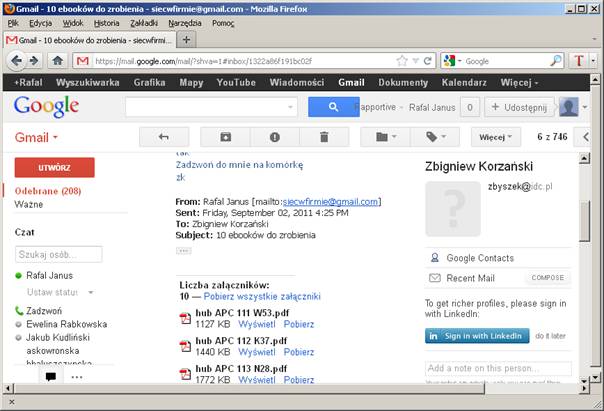The width and height of the screenshot is (604, 411).
Task: Click the Udostępnij share button
Action: pos(519,107)
